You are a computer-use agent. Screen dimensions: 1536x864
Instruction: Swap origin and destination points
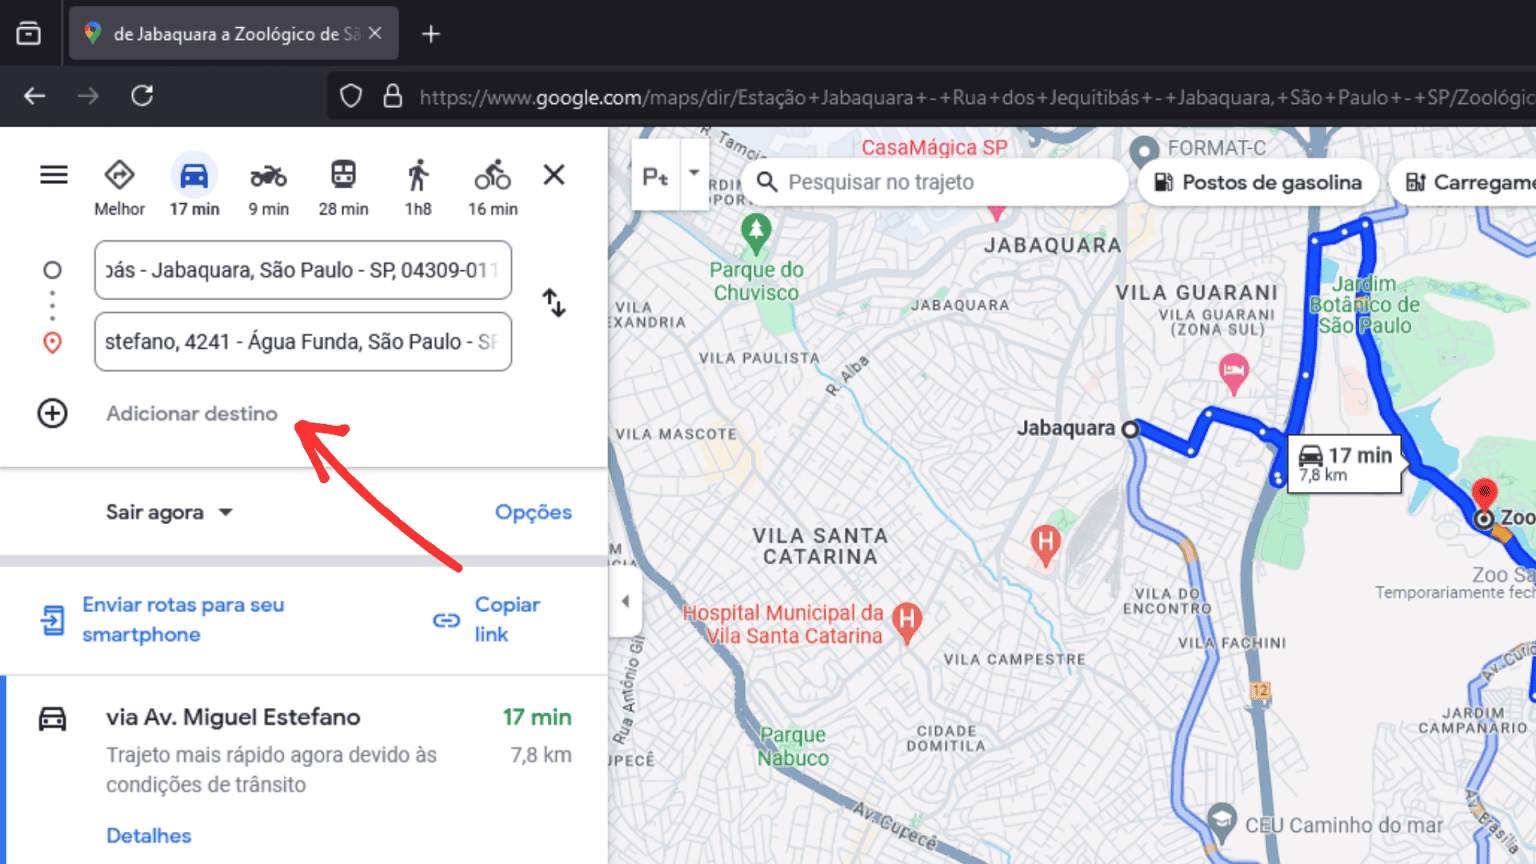pos(554,302)
